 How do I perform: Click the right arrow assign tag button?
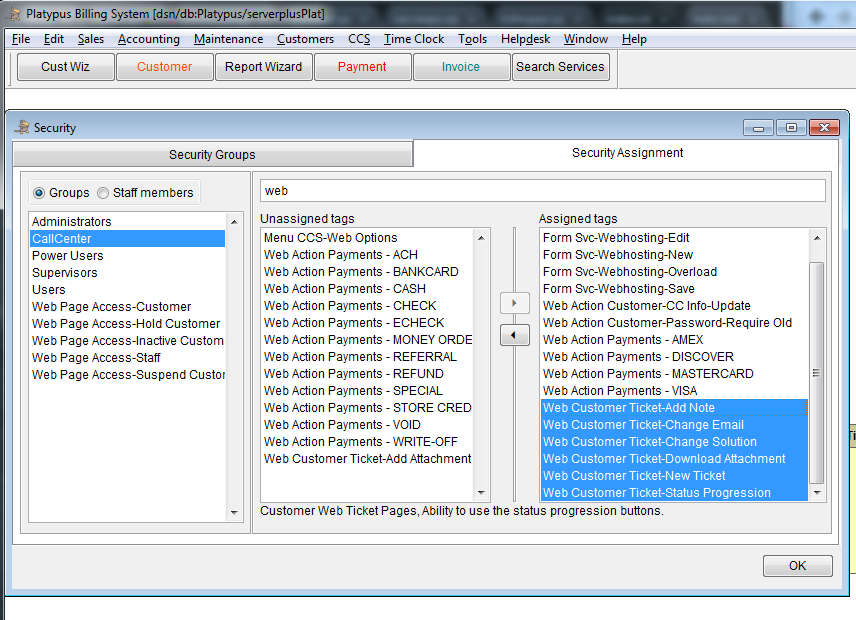(514, 303)
